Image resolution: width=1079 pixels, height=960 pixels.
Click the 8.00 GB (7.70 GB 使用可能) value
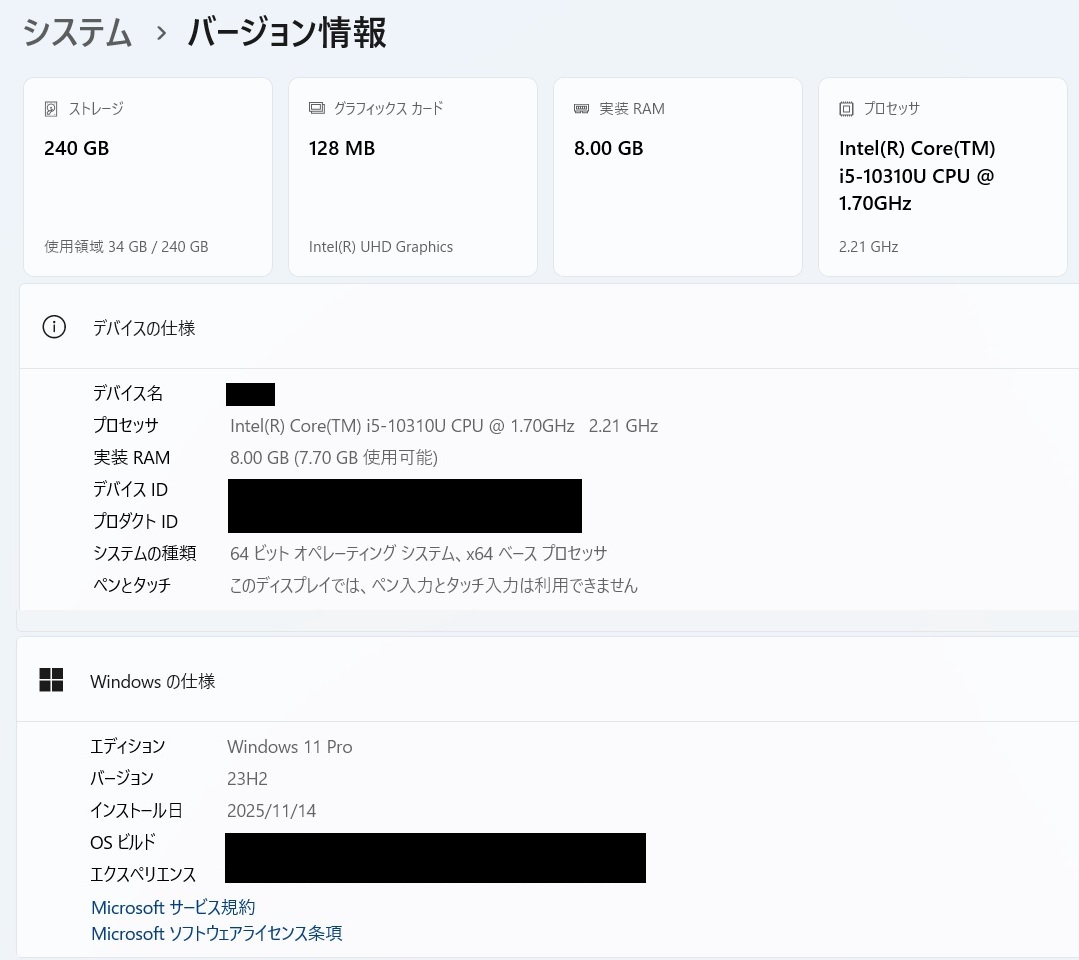(x=334, y=458)
